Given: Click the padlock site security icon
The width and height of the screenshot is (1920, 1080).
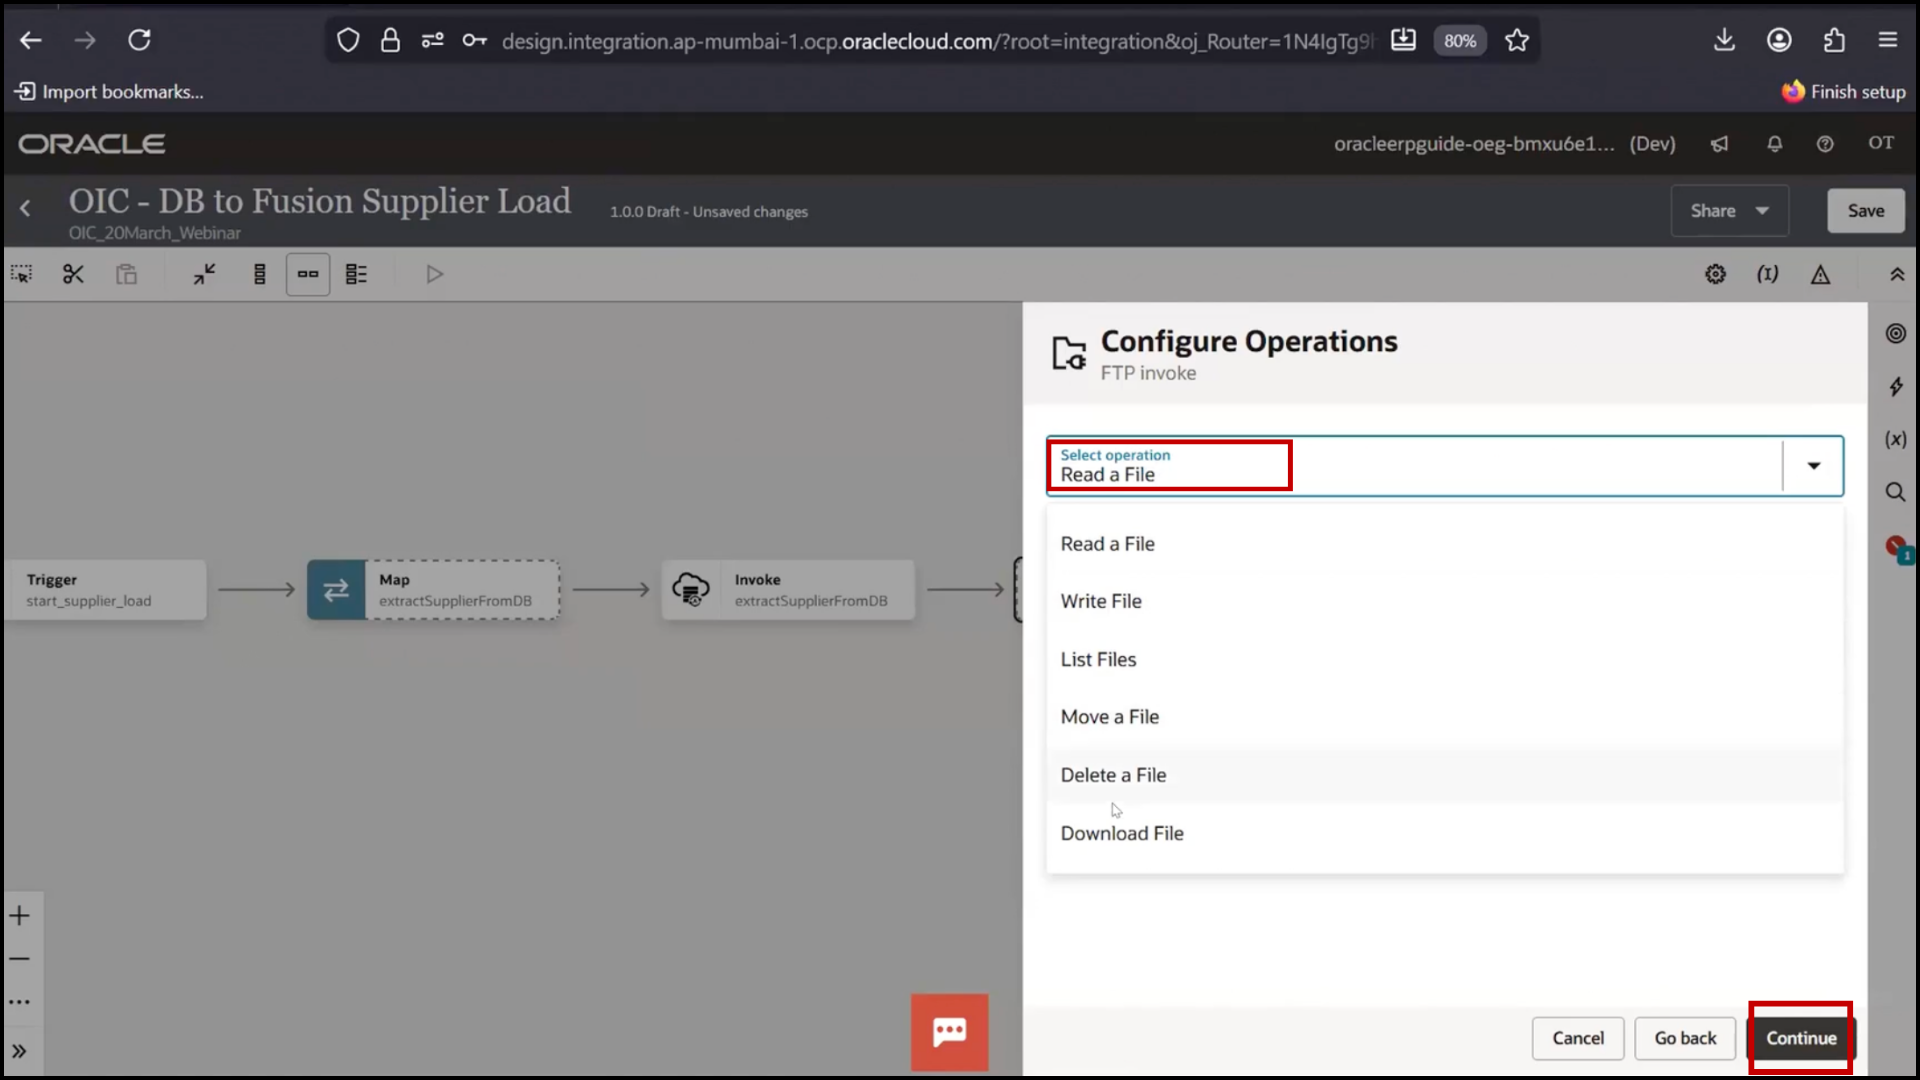Looking at the screenshot, I should [390, 40].
